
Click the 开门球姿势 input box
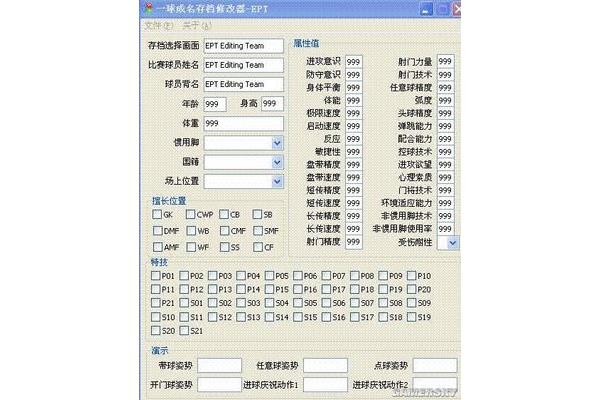pyautogui.click(x=220, y=385)
